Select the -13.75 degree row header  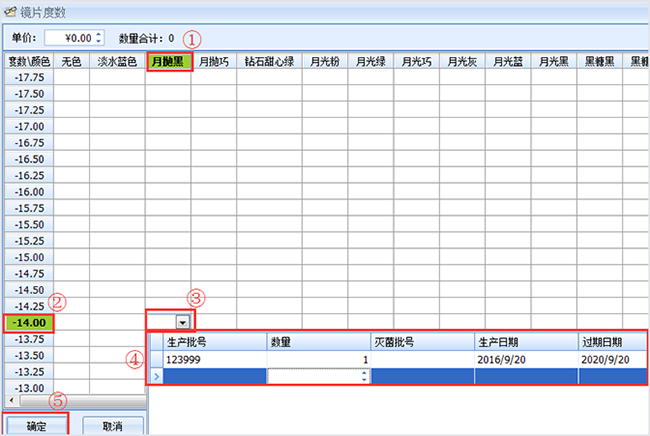click(x=29, y=339)
